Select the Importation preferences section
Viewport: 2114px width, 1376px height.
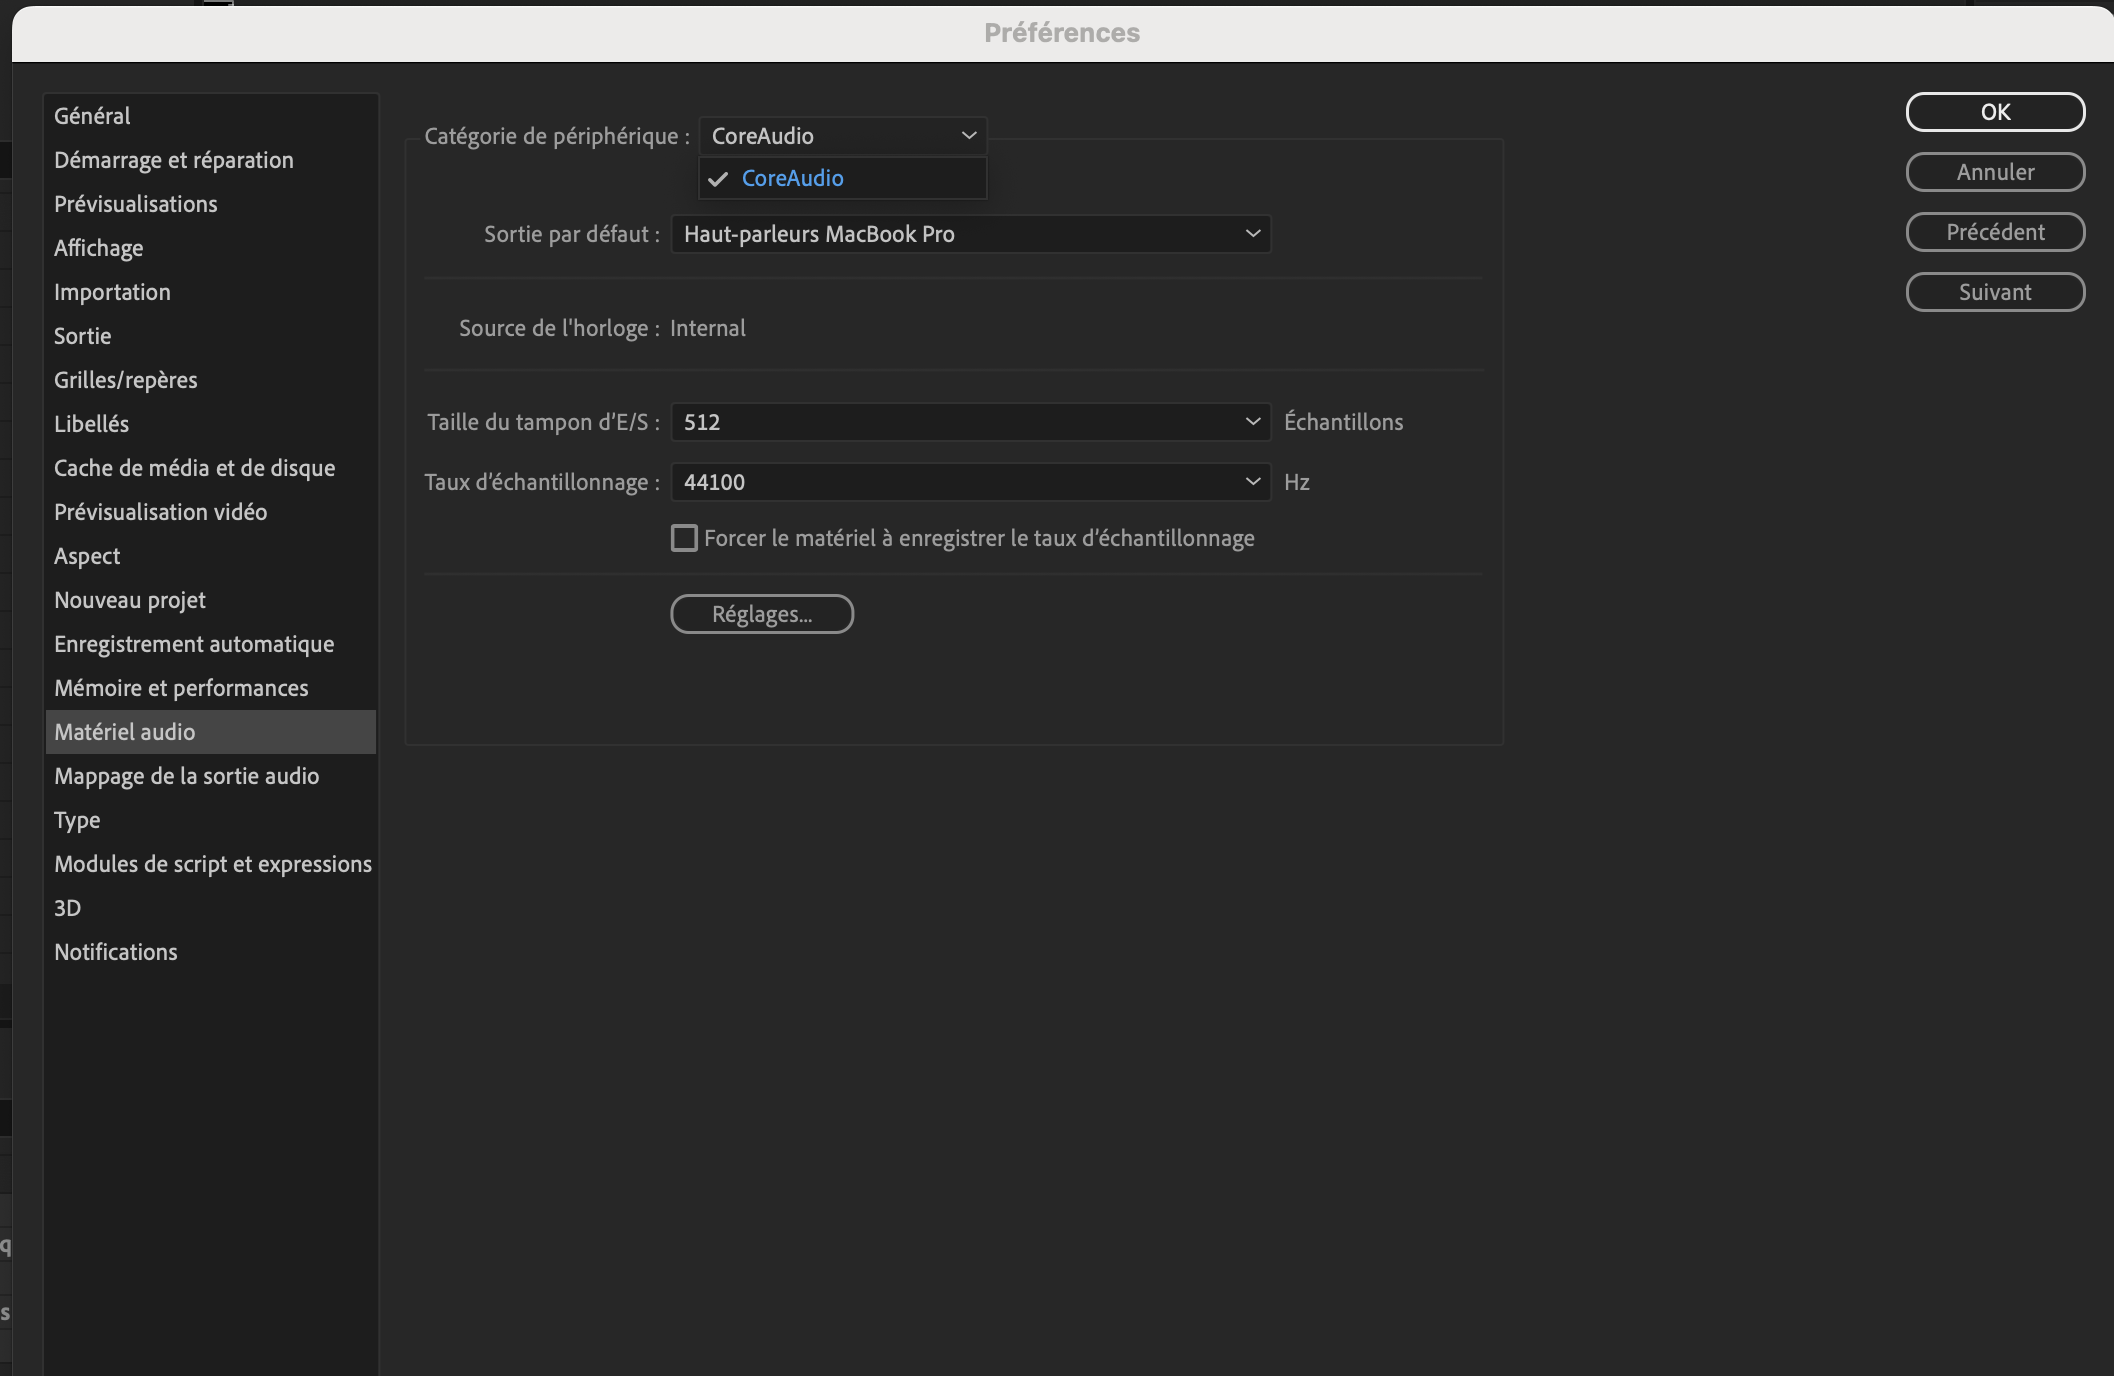(x=112, y=291)
